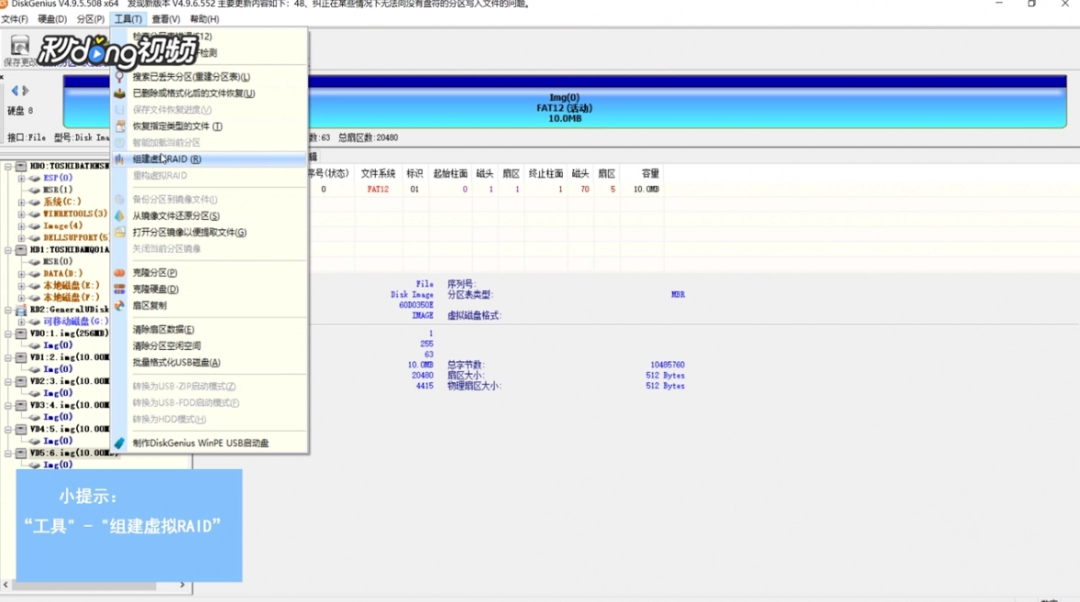Choose 清除扇区数据 from the Tools menu
Viewport: 1080px width, 602px height.
[x=163, y=329]
